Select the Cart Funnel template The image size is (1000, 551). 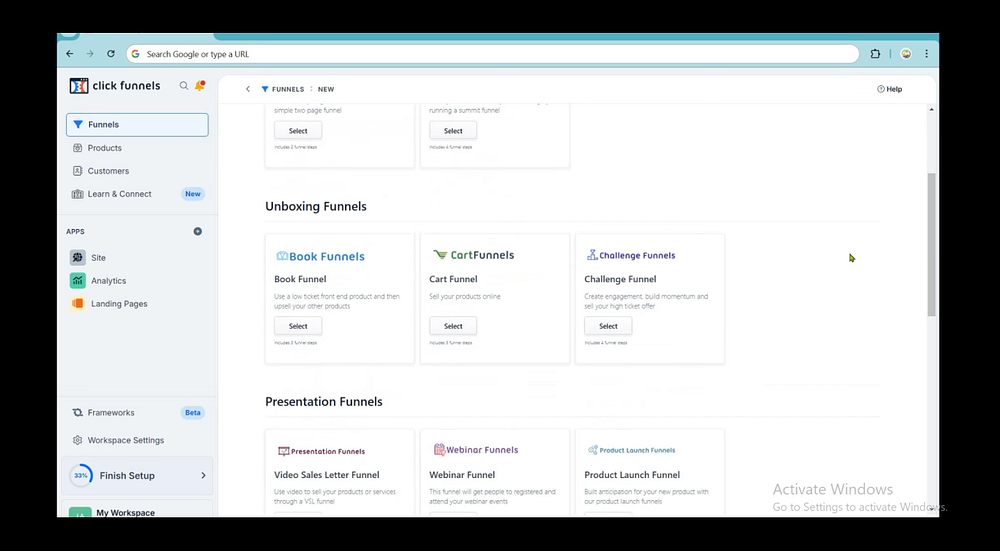[453, 326]
